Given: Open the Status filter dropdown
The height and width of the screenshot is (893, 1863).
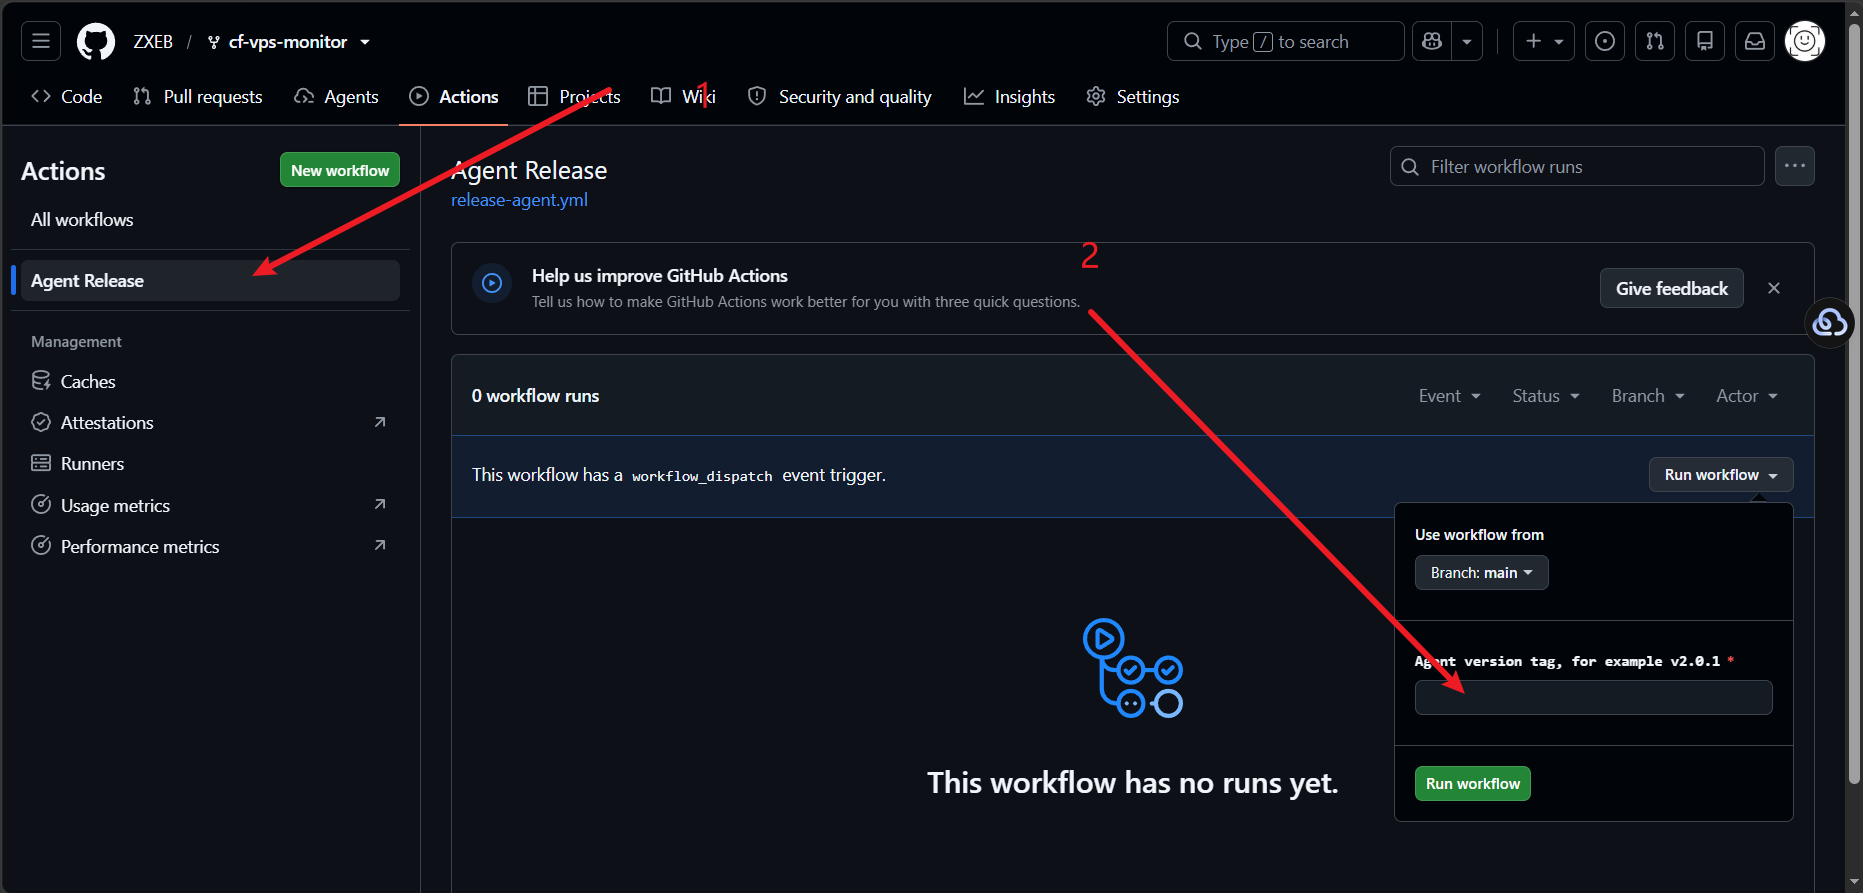Looking at the screenshot, I should click(1546, 396).
